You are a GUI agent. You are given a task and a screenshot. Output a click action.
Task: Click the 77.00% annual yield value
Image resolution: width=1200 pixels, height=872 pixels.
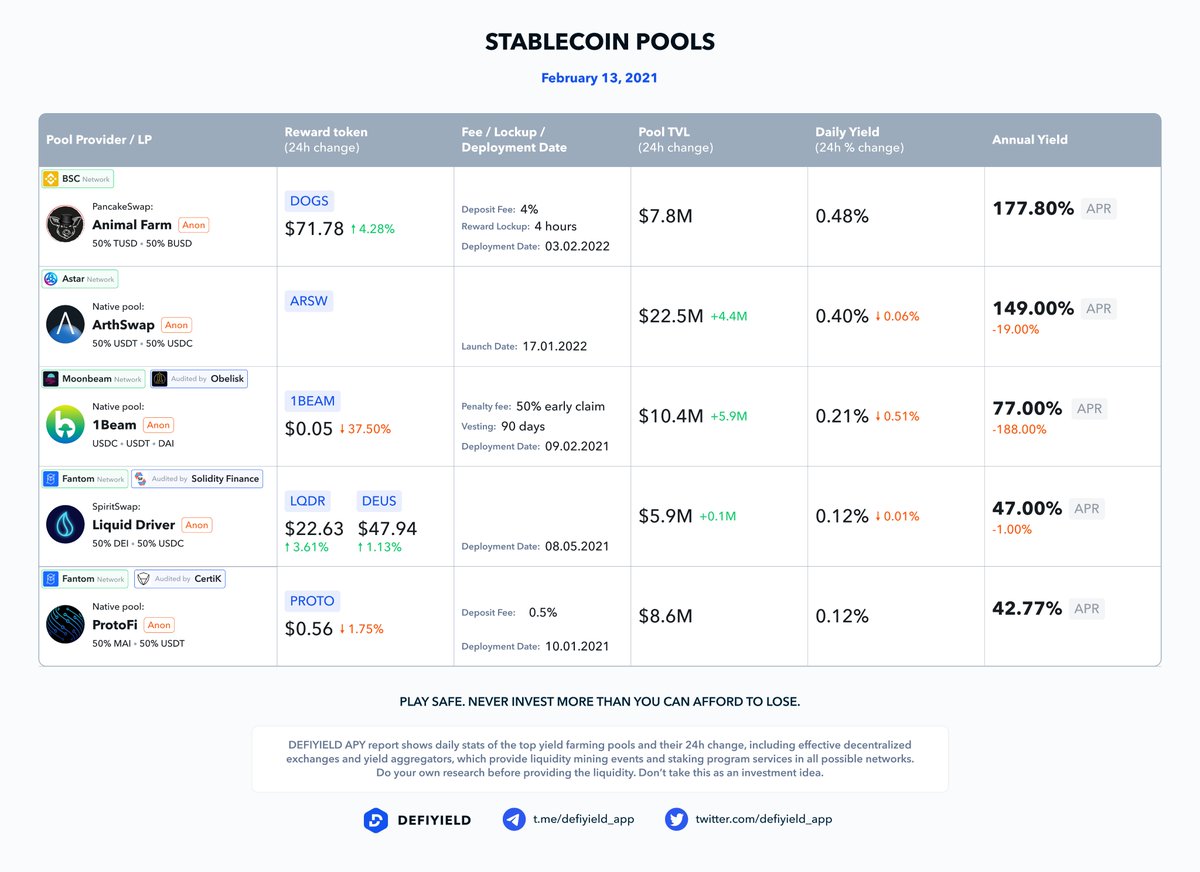[1027, 408]
